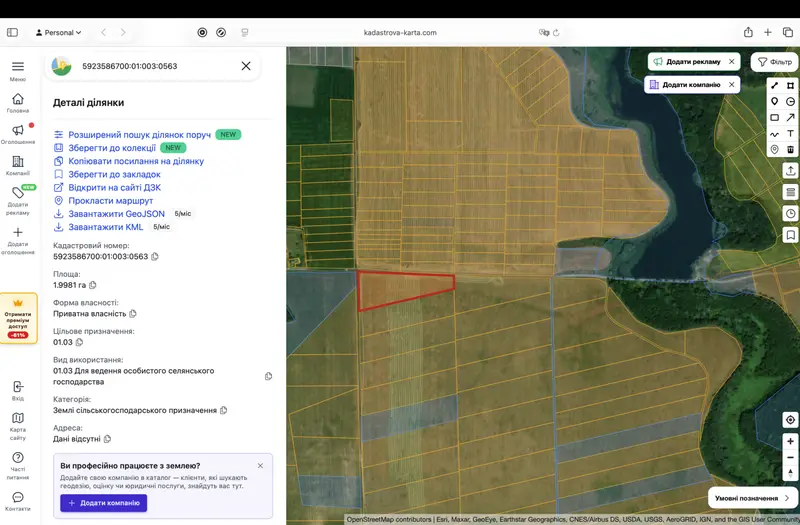Viewport: 800px width, 525px height.
Task: Go to Головна home icon
Action: [x=18, y=98]
